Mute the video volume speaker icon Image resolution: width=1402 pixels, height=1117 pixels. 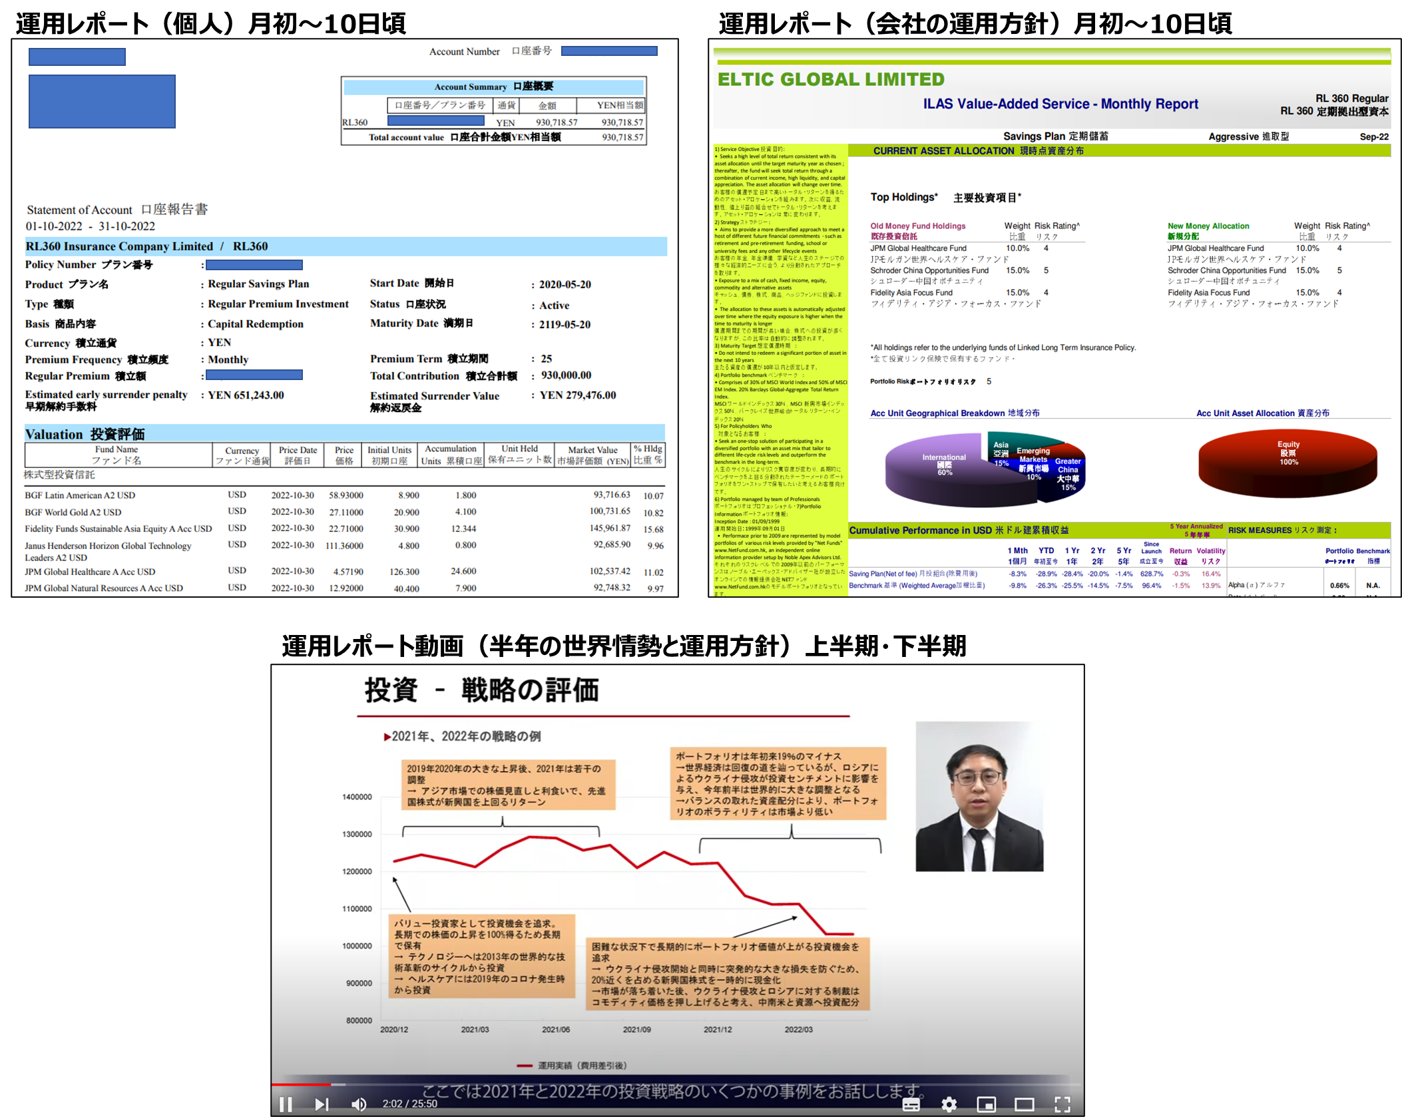tap(359, 1104)
